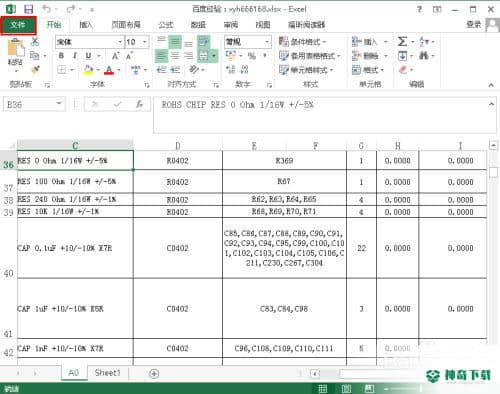Click the Find & Select binoculars icon
This screenshot has width=500, height=394.
[424, 55]
